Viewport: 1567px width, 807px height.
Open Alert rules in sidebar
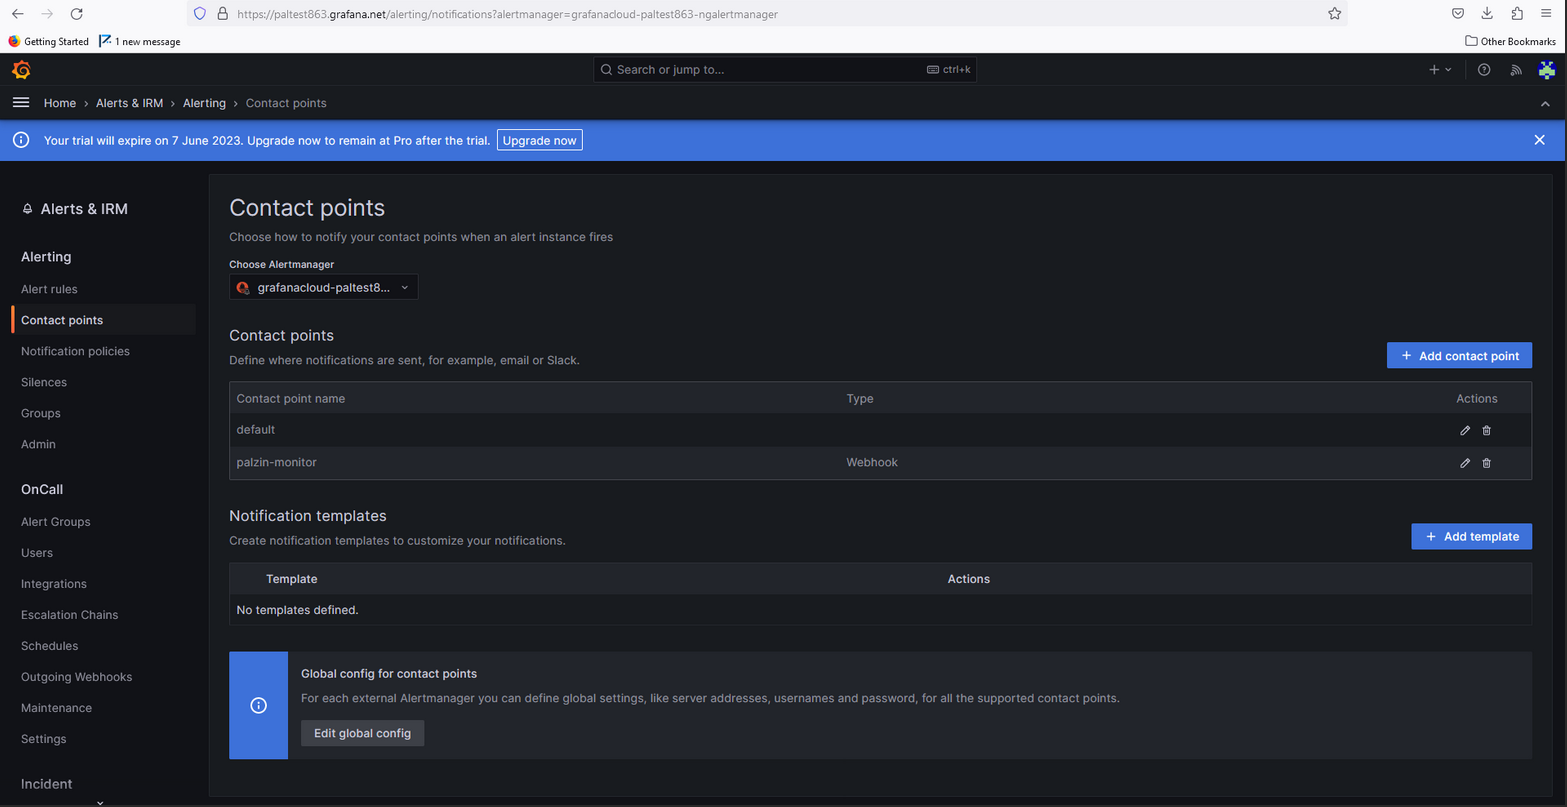click(x=49, y=289)
